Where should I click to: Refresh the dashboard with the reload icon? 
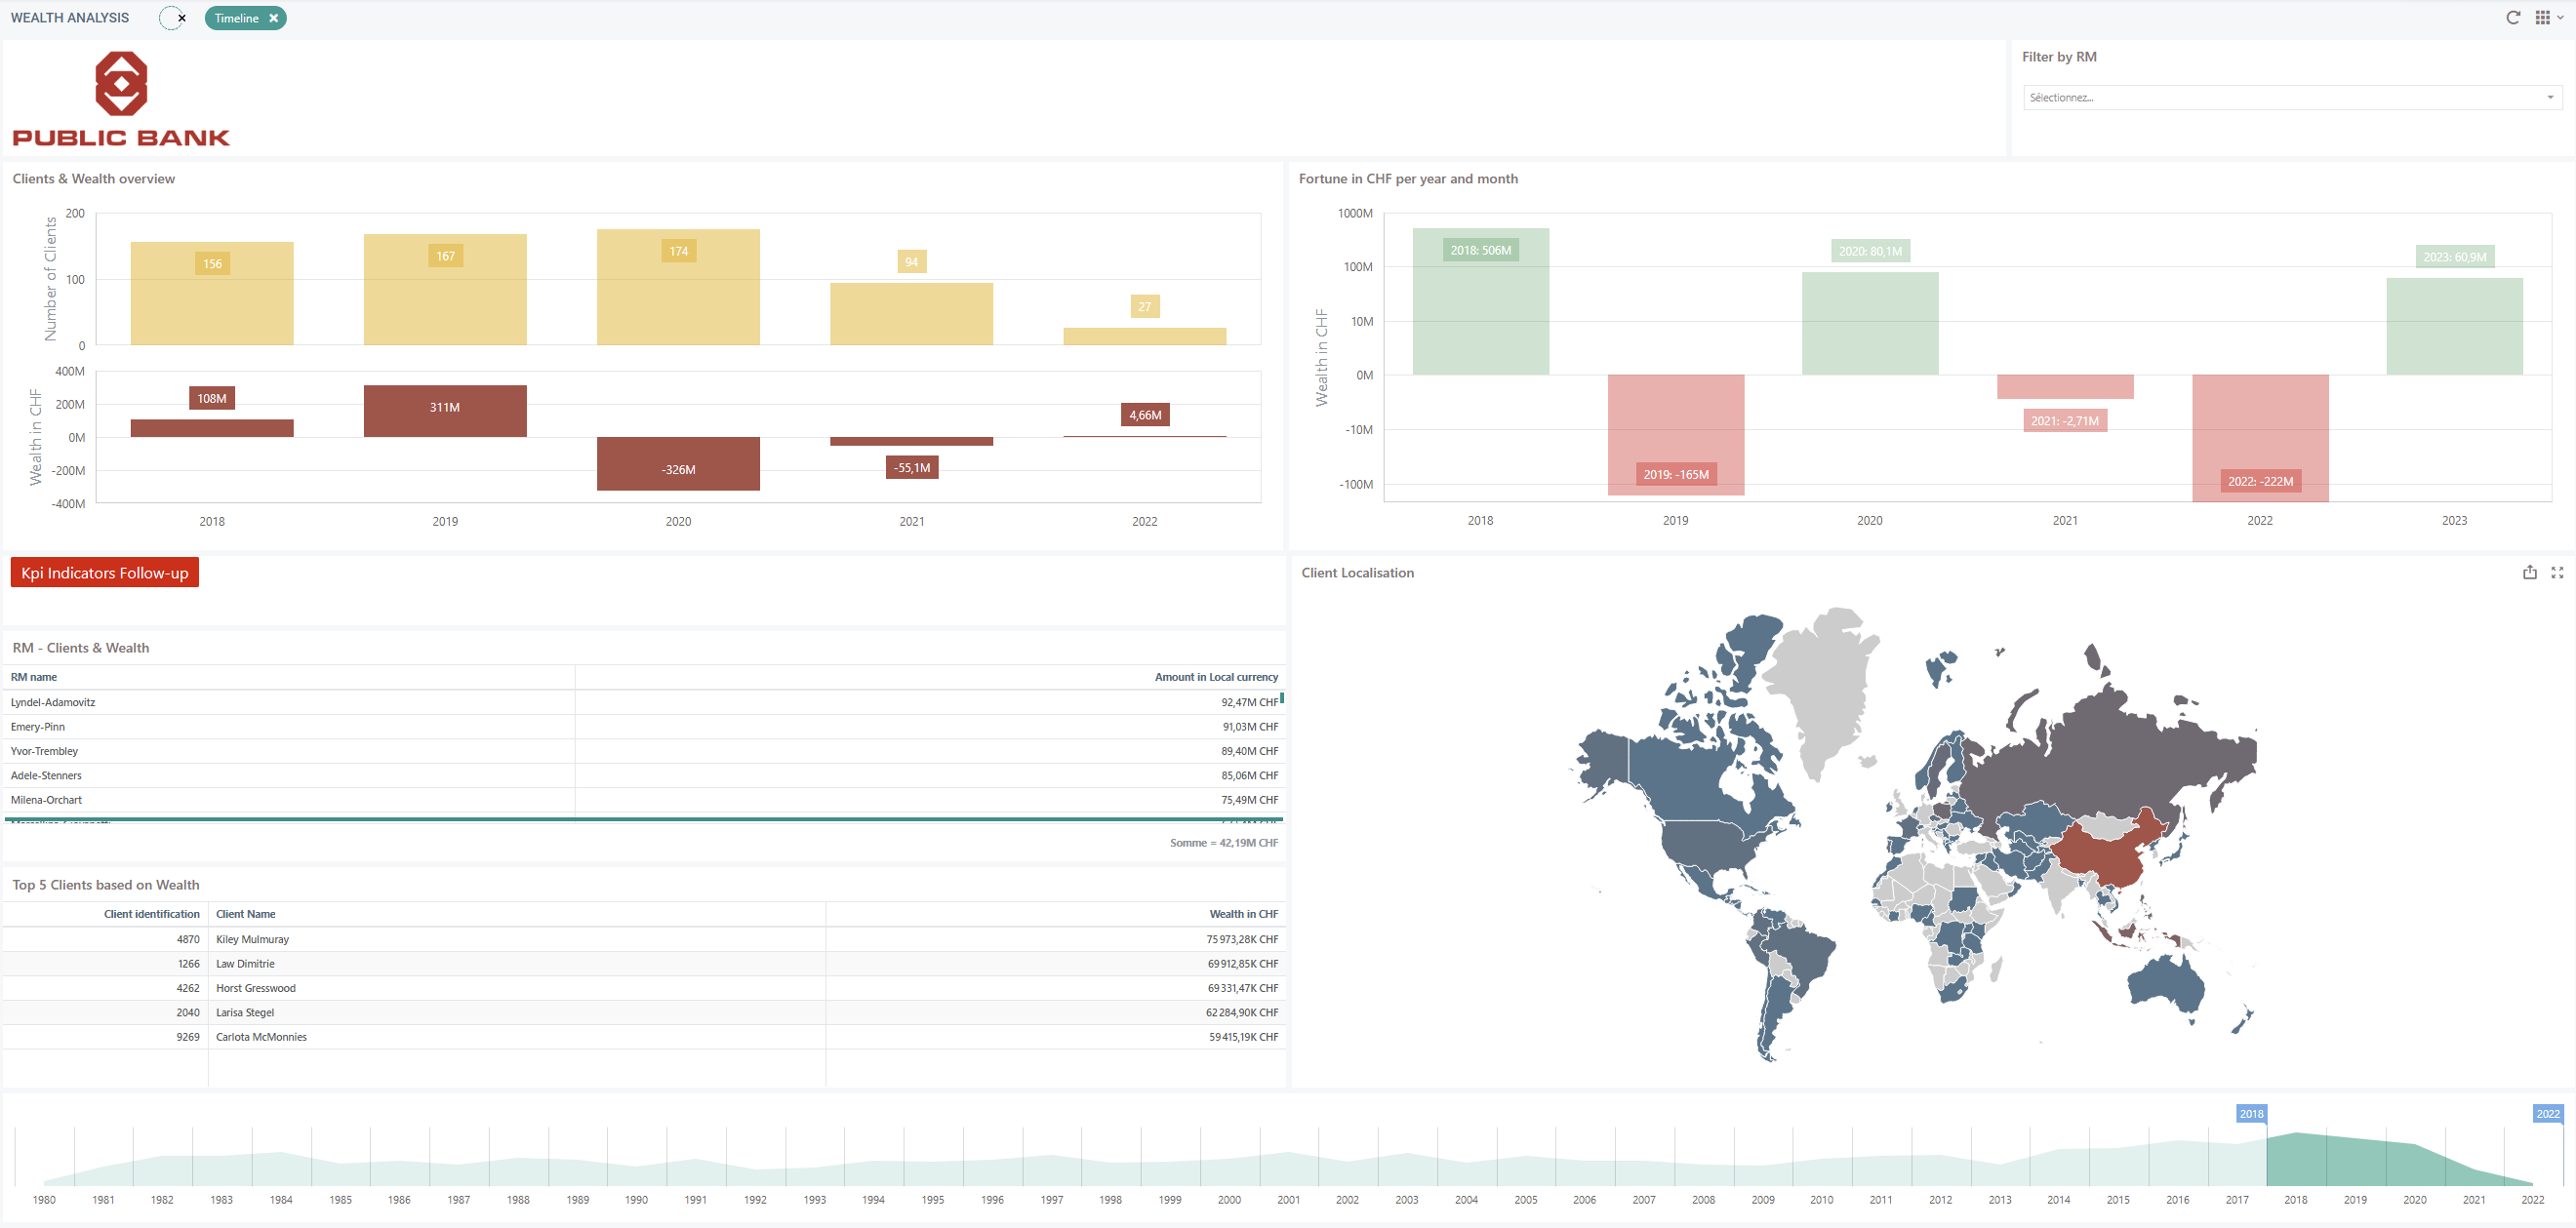tap(2513, 18)
